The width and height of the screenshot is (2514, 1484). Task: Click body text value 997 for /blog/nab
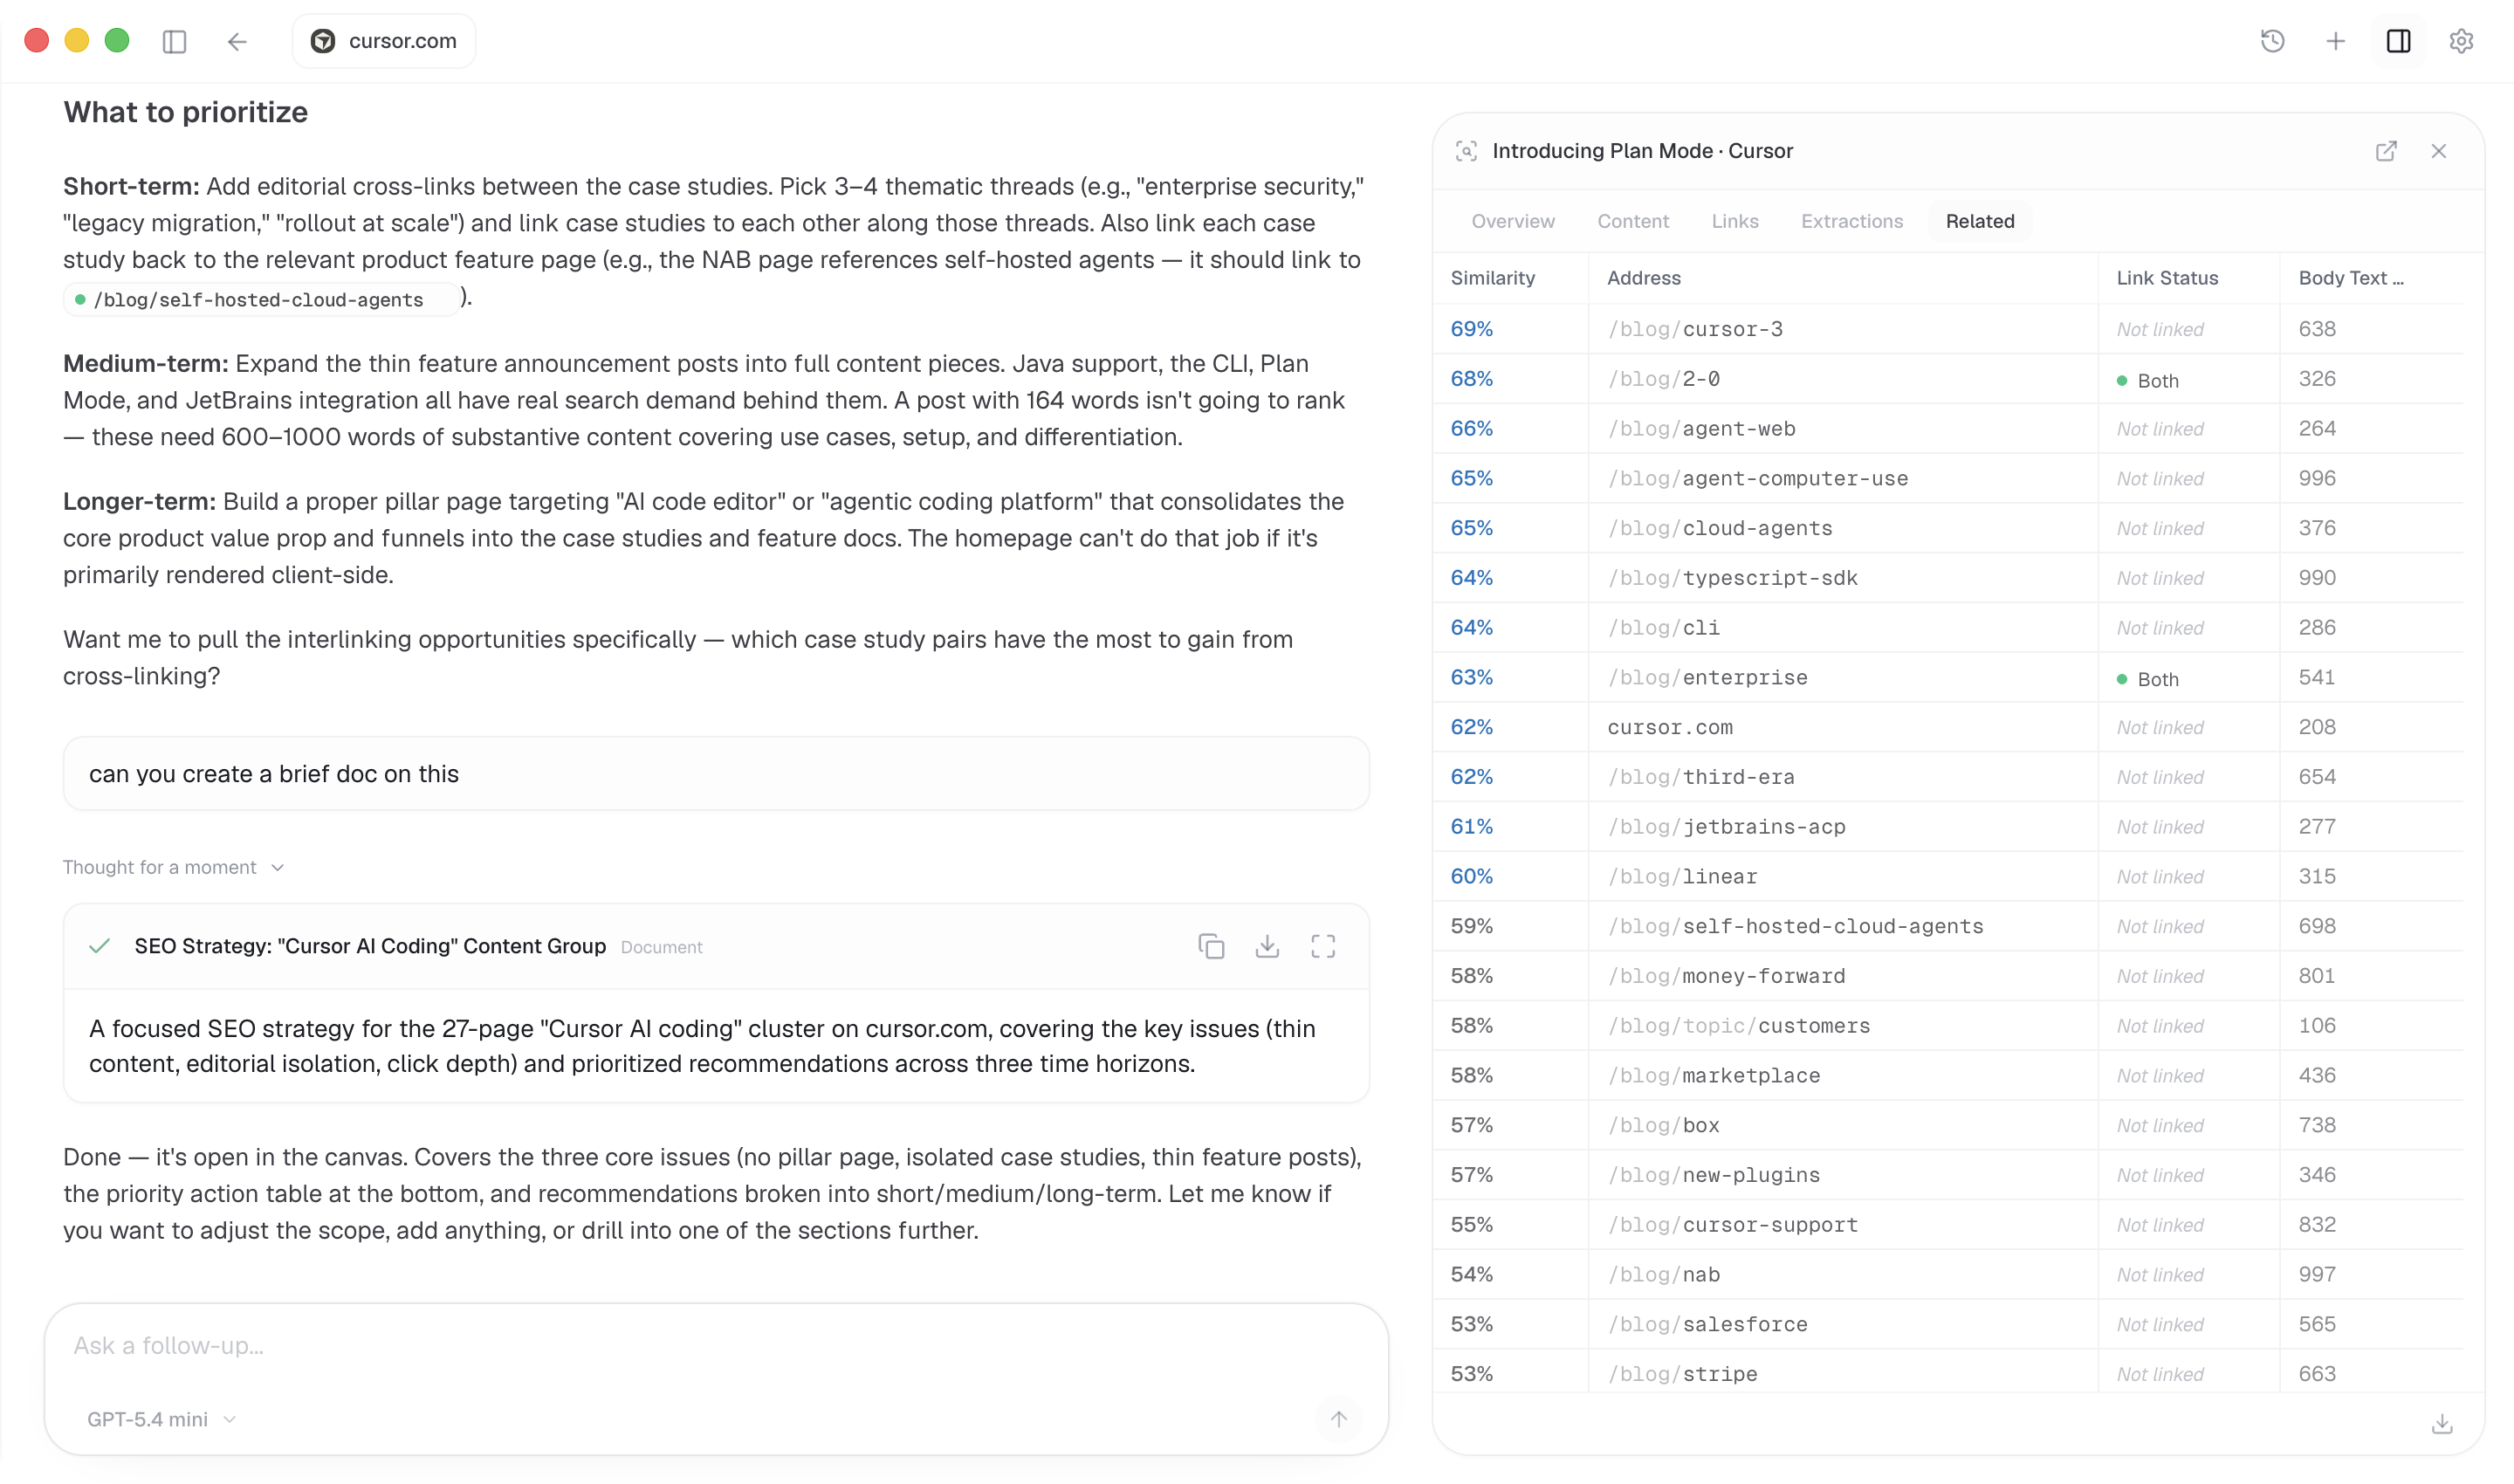[x=2317, y=1275]
